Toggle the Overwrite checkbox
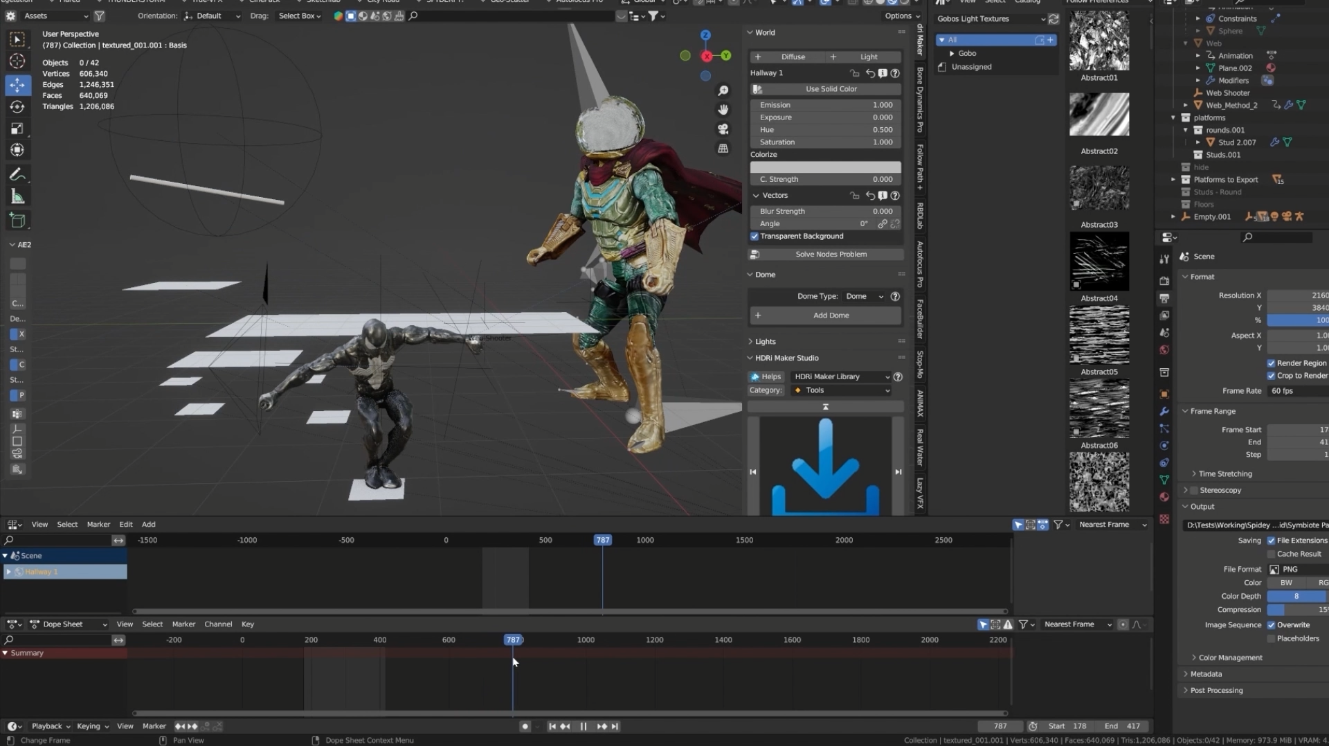1329x746 pixels. point(1271,625)
